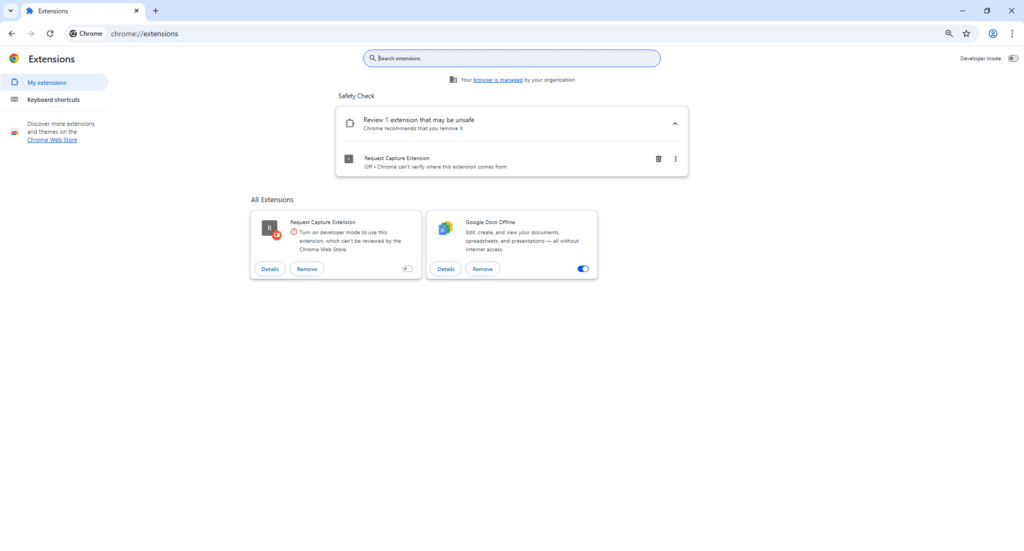Bookmark this page with the star icon
Image resolution: width=1024 pixels, height=551 pixels.
tap(967, 33)
